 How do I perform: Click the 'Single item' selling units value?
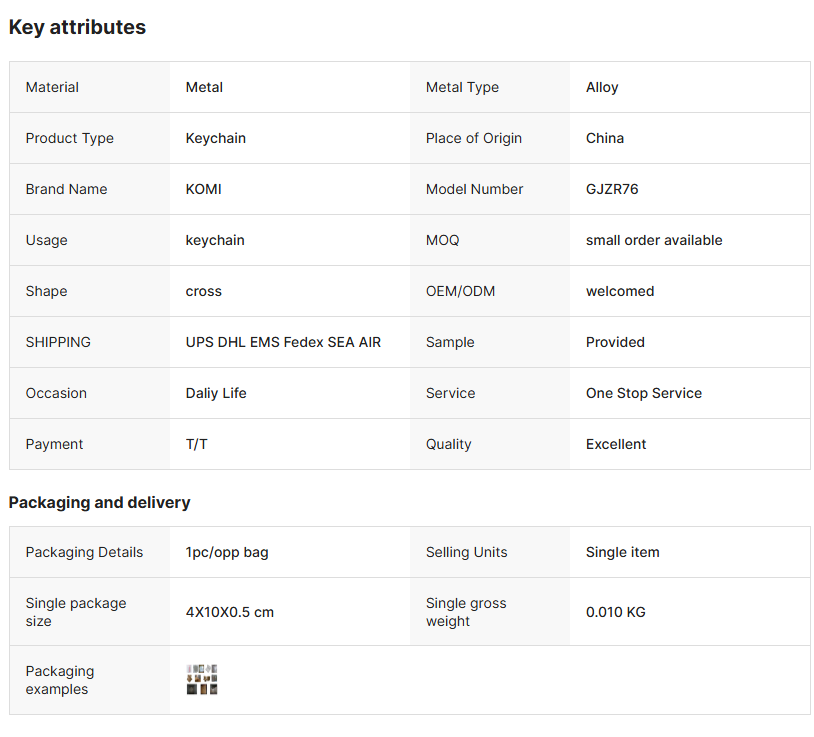[623, 552]
